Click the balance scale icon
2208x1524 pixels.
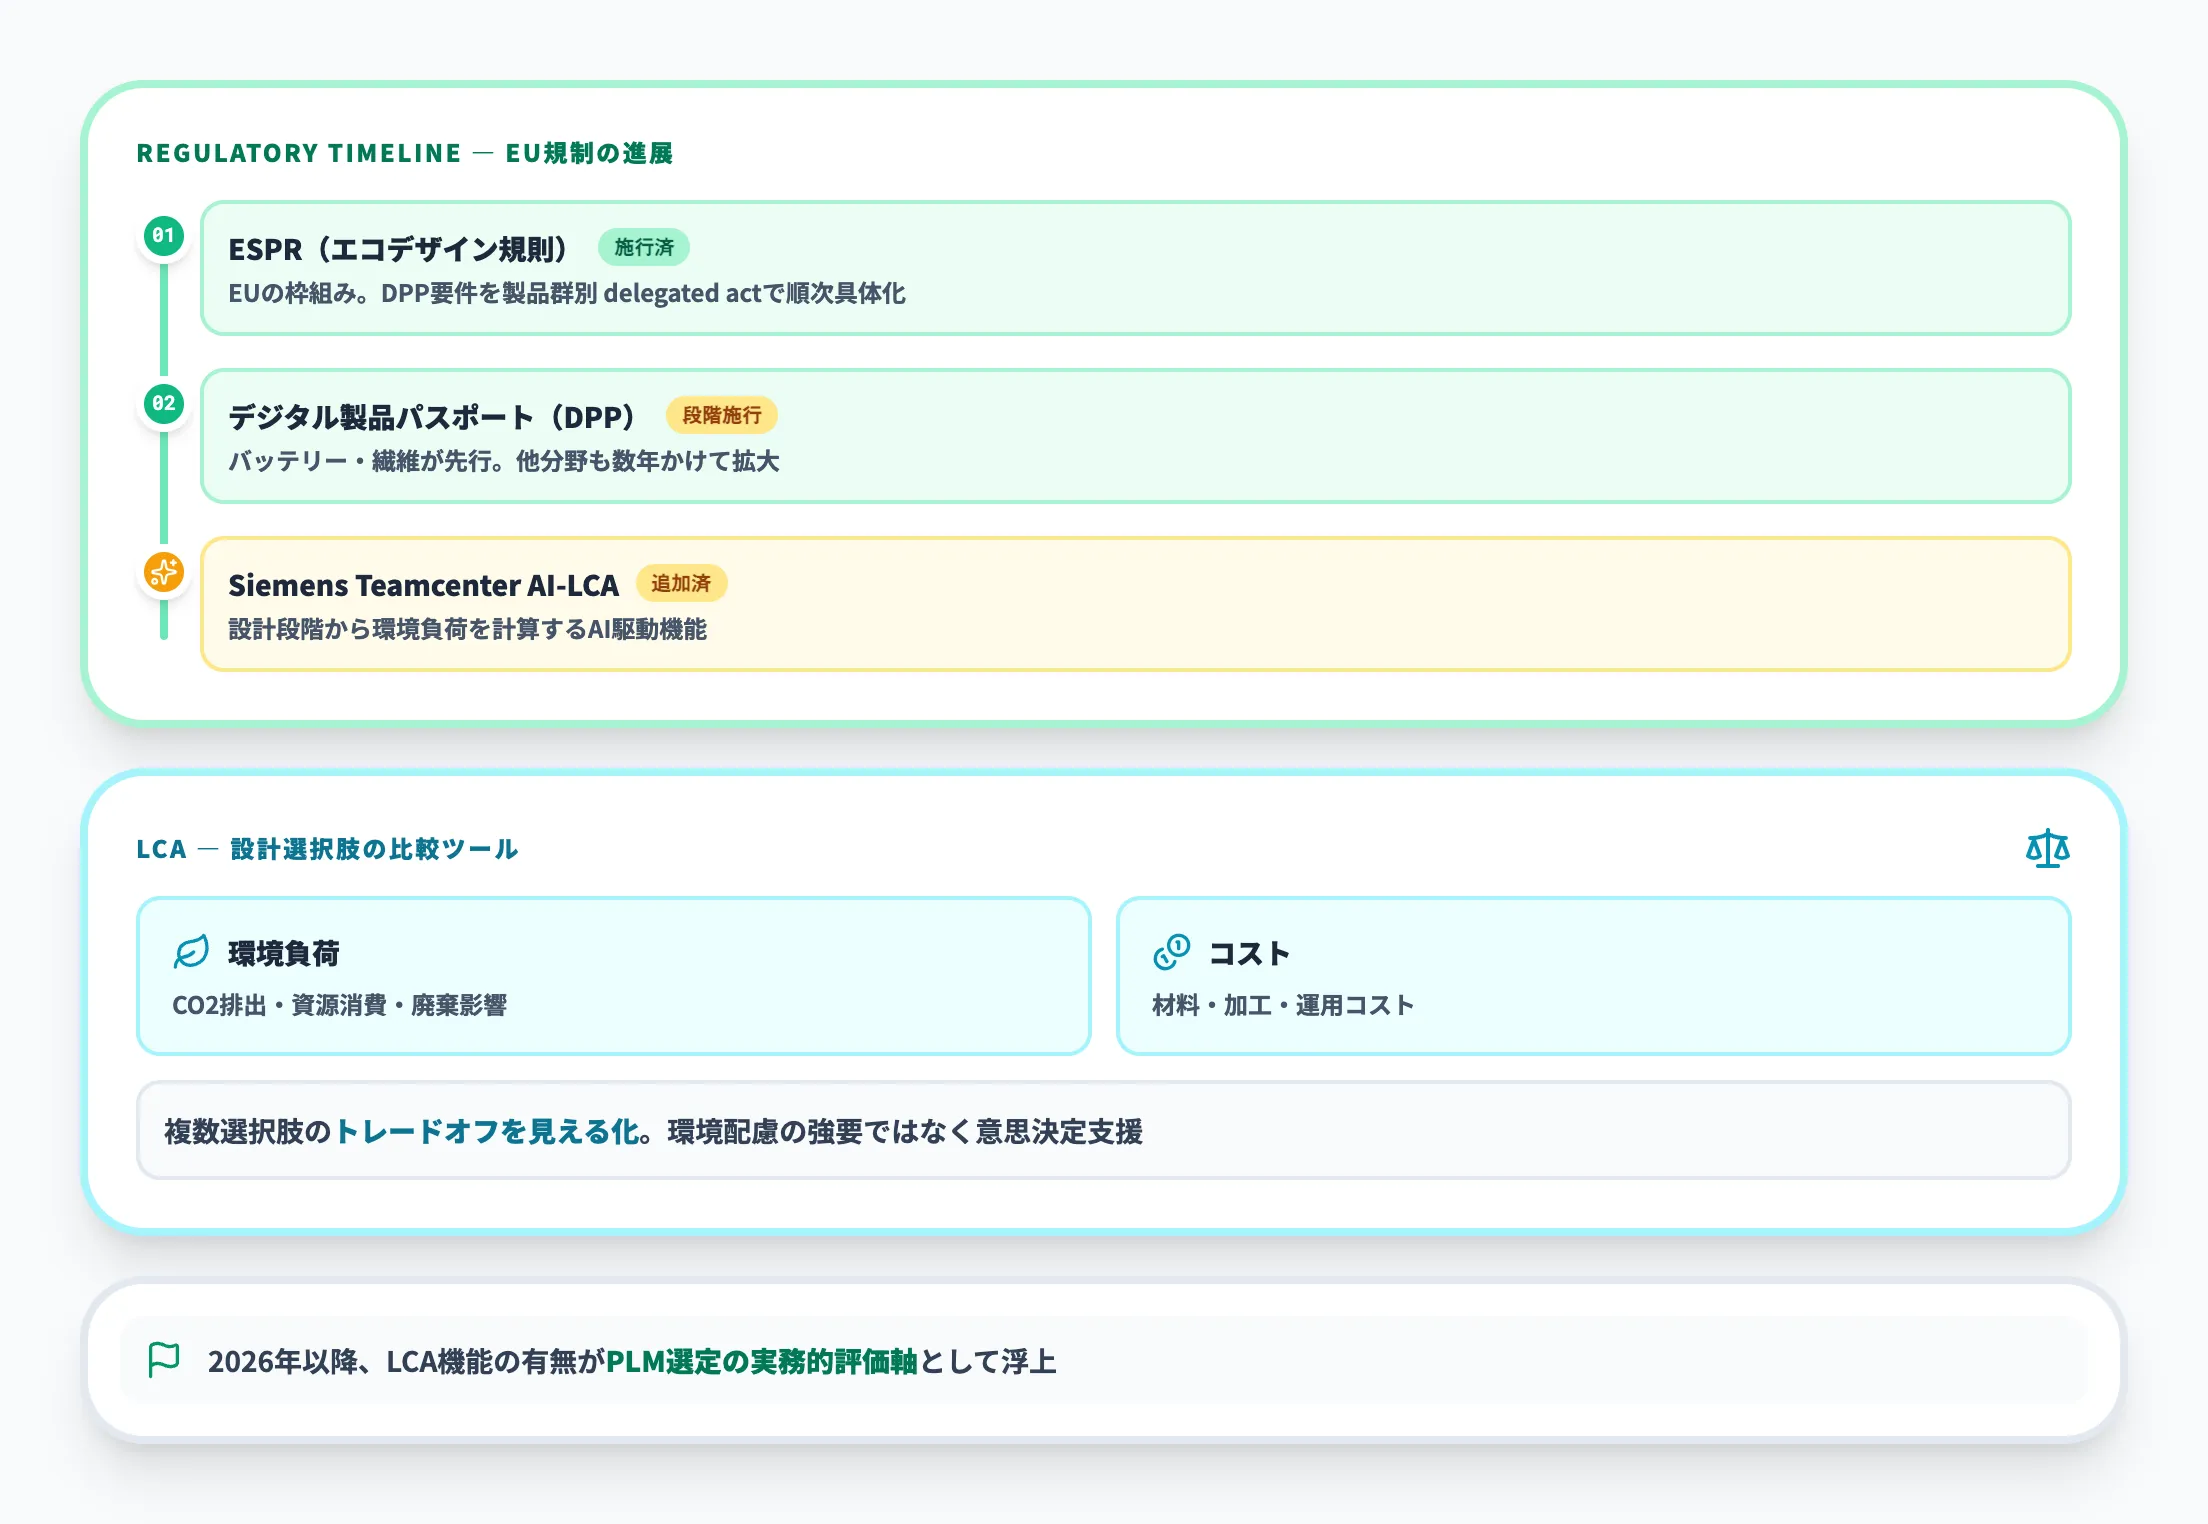2047,849
